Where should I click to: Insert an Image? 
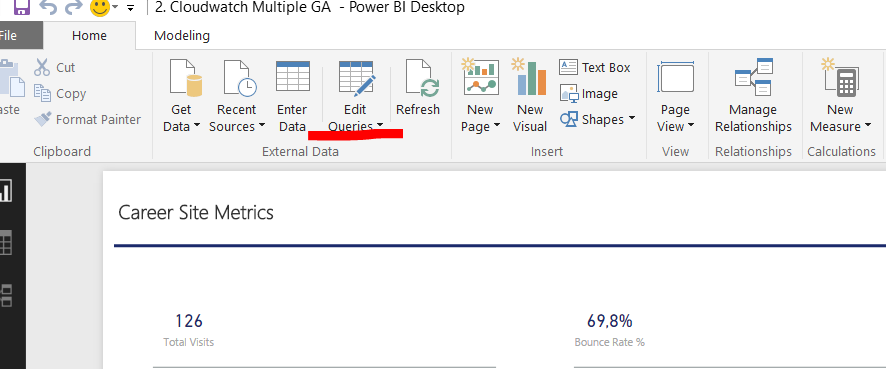point(588,94)
